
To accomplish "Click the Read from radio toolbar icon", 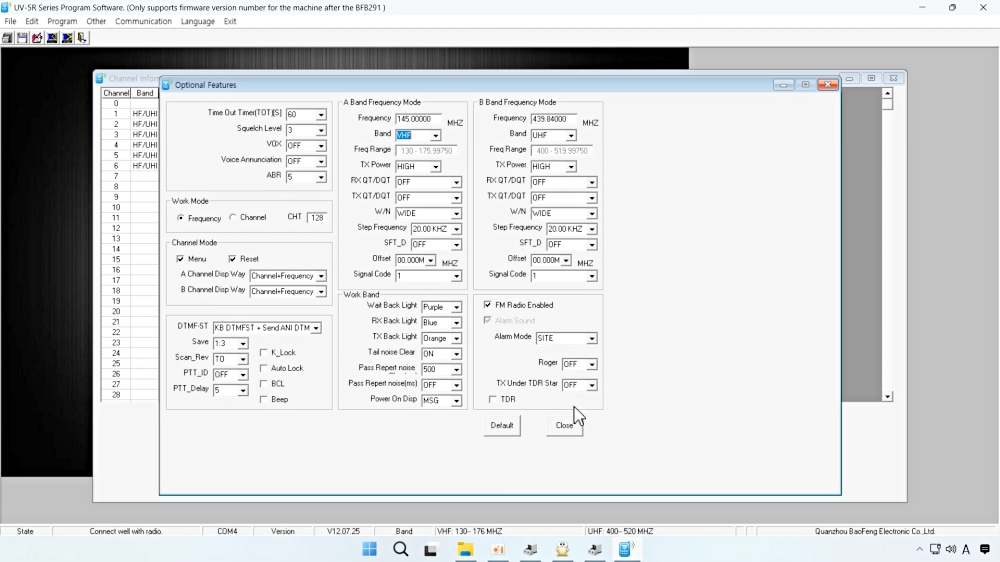I will coord(52,38).
